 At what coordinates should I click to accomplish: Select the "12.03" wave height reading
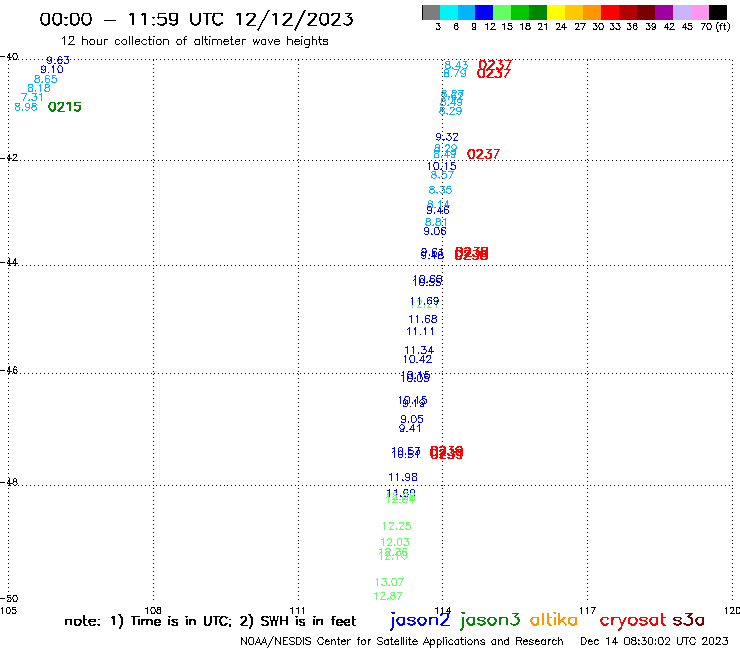[395, 542]
